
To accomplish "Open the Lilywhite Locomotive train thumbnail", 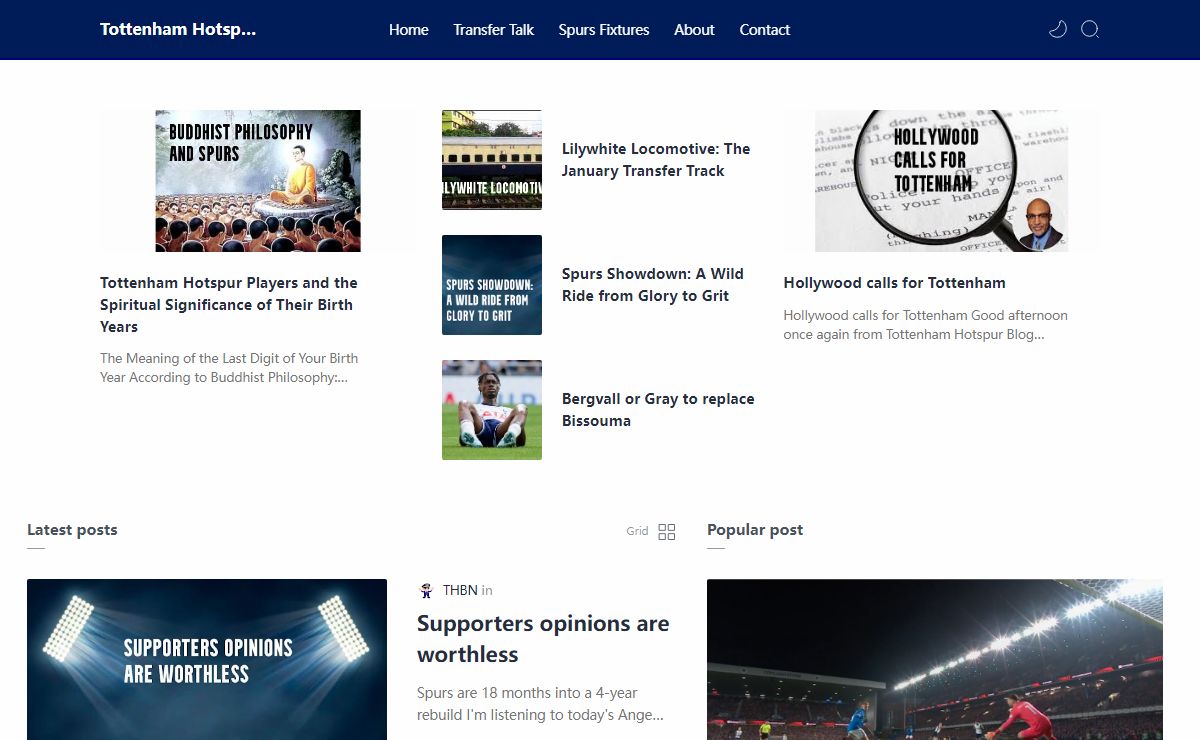I will [x=492, y=160].
